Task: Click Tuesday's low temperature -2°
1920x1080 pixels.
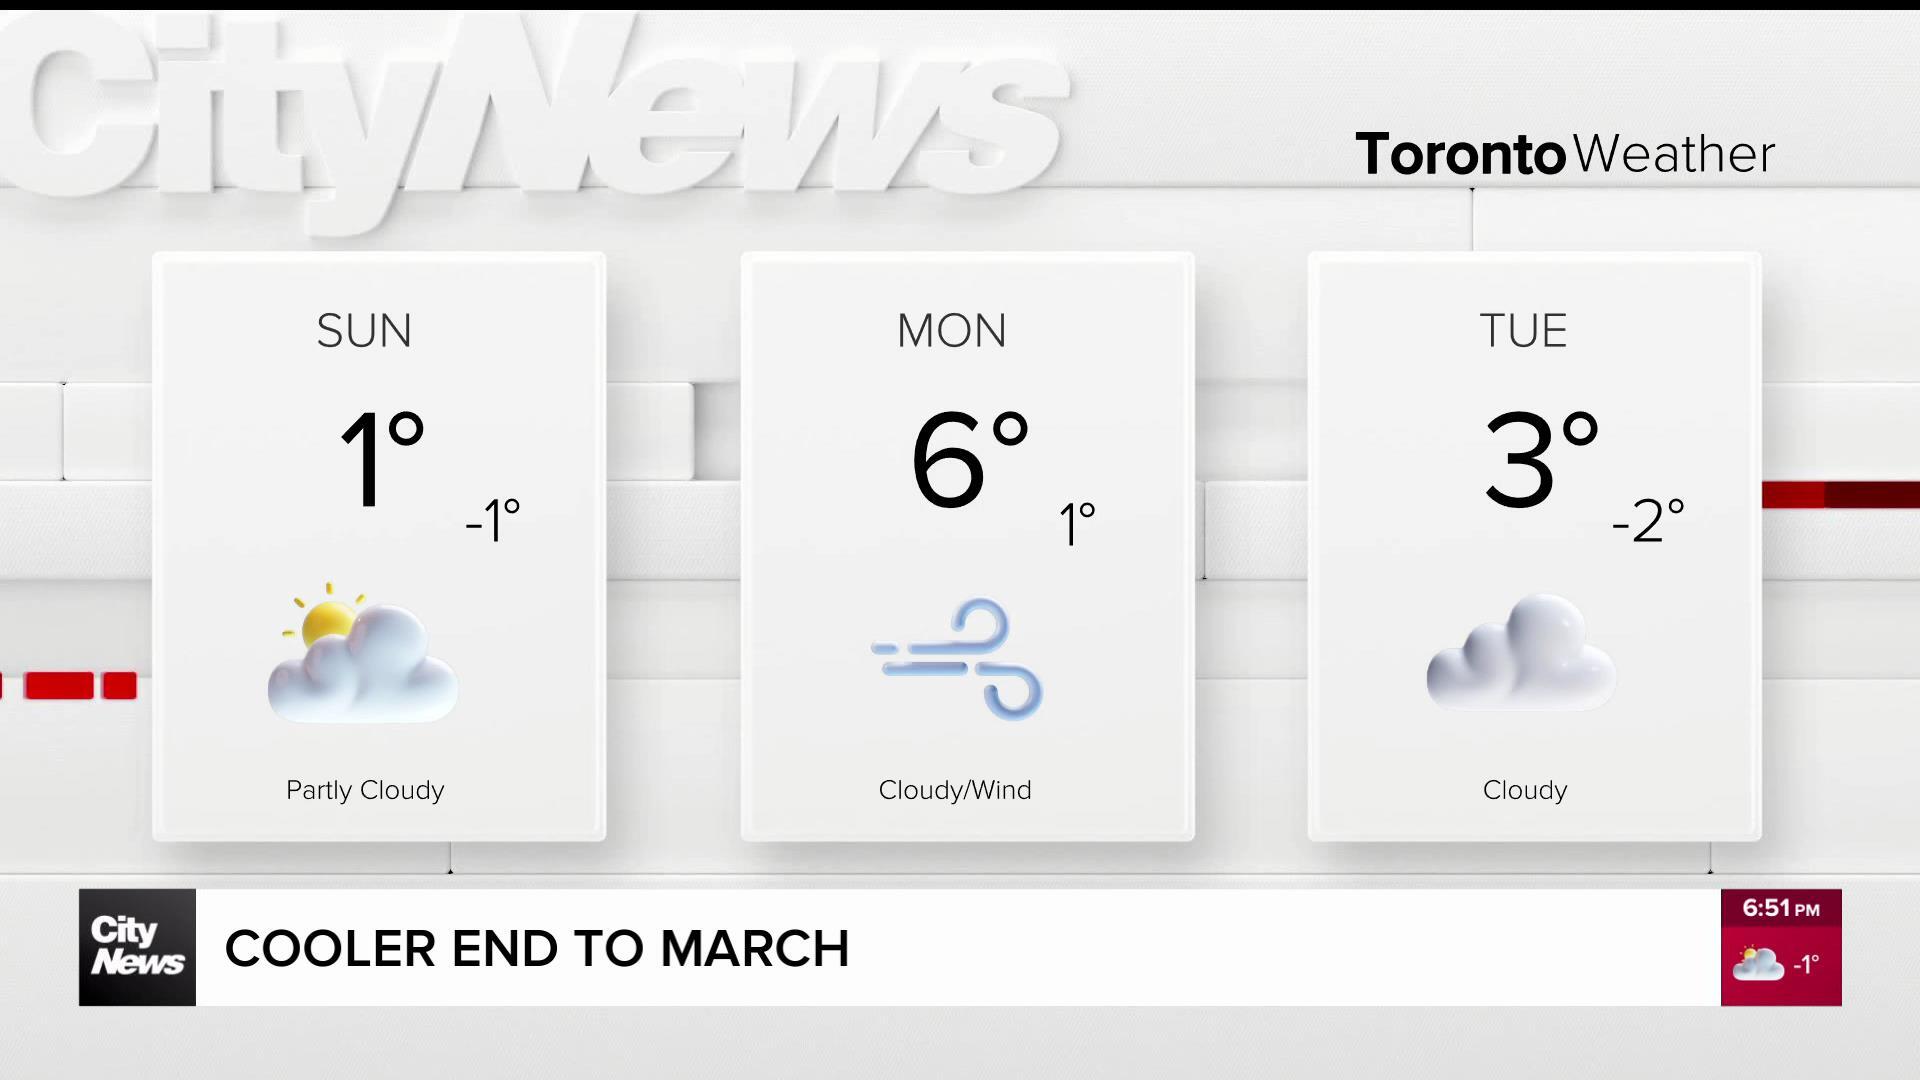Action: (x=1648, y=521)
